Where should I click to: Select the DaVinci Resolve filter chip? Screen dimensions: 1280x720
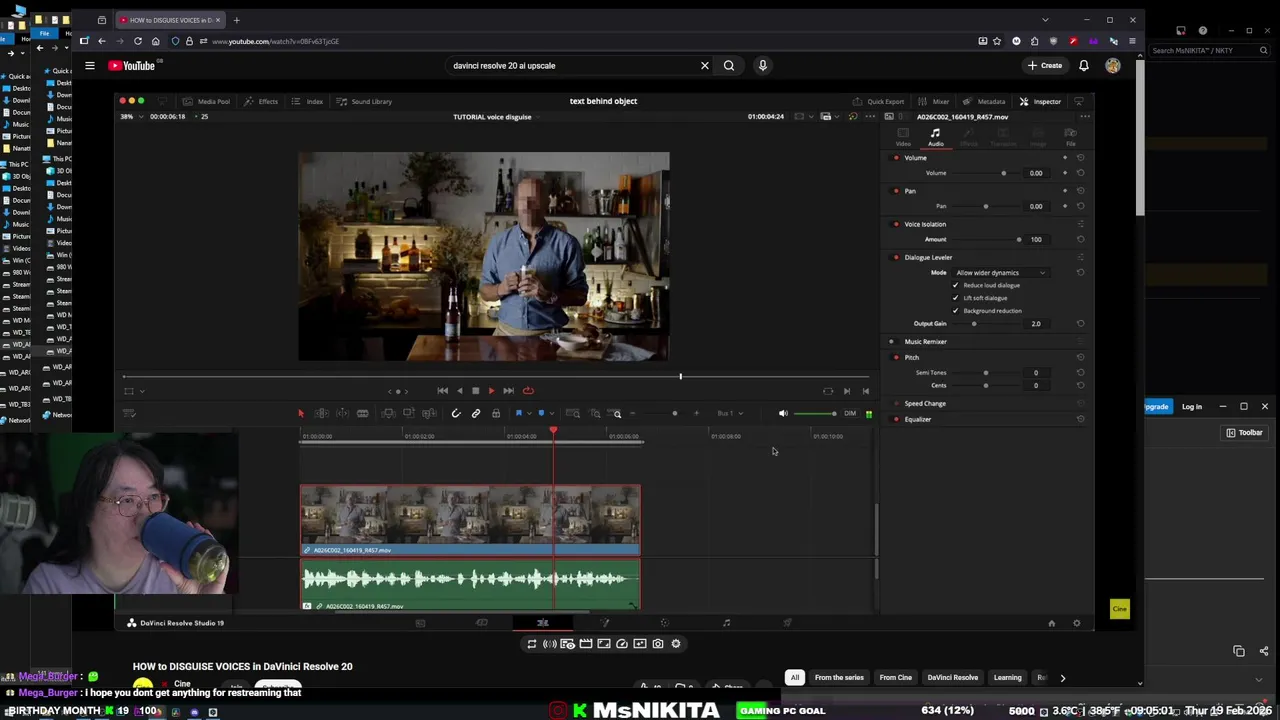(x=952, y=678)
